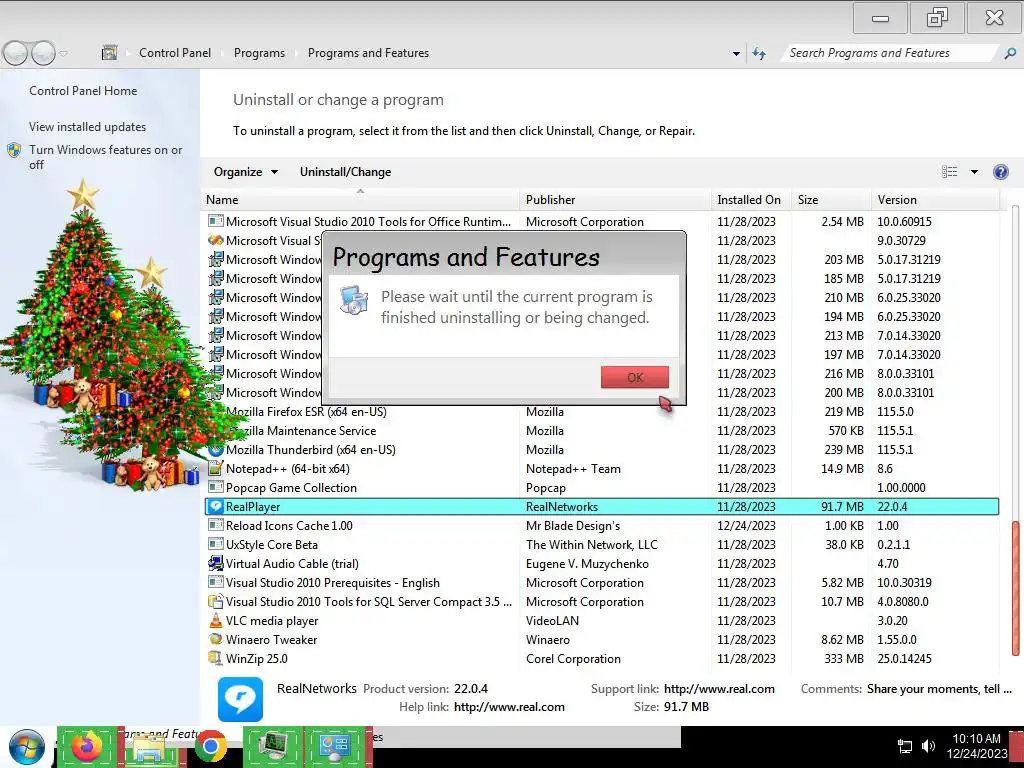1024x768 pixels.
Task: Sort by the Name column header
Action: pos(361,200)
